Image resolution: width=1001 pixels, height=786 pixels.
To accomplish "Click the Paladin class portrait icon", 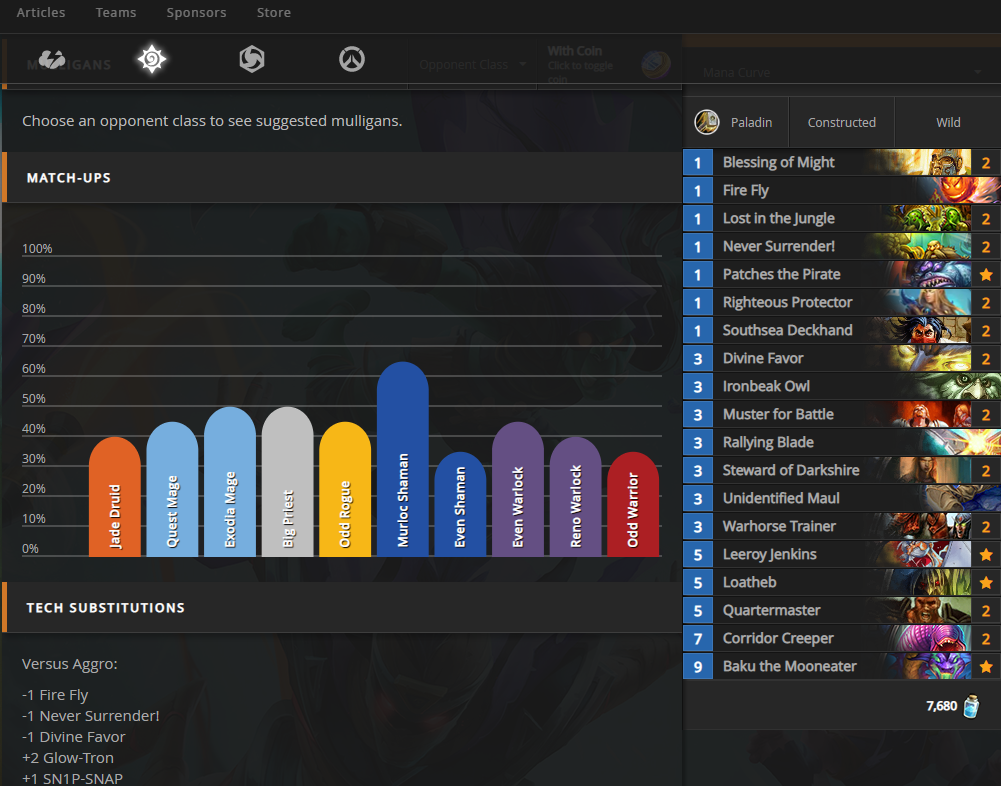I will click(707, 122).
